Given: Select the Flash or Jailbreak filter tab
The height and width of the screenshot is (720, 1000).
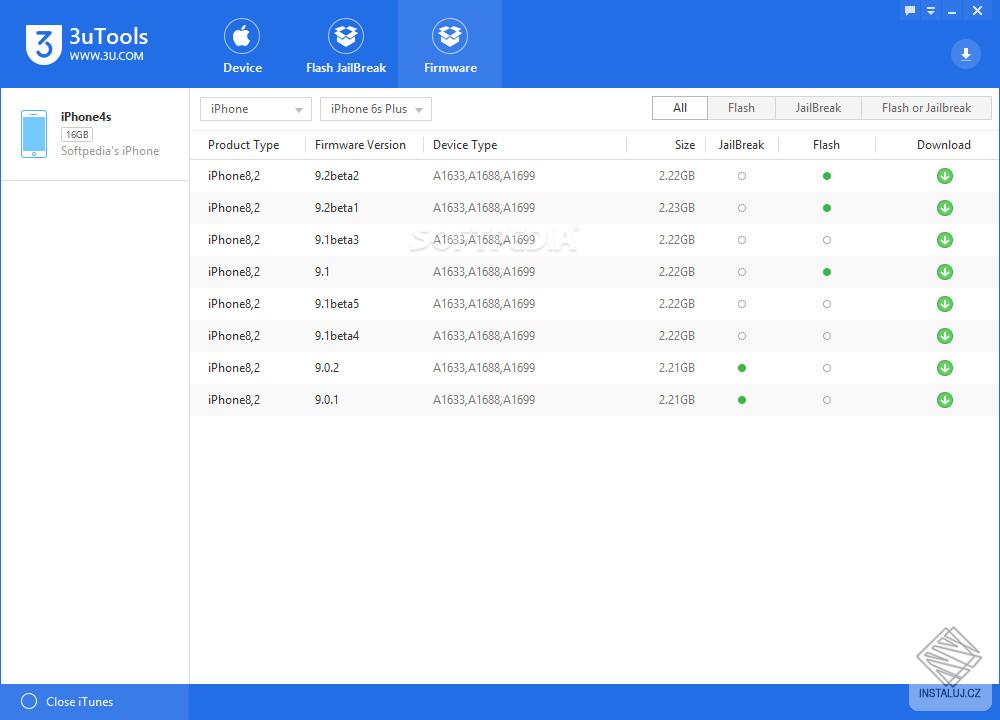Looking at the screenshot, I should point(926,108).
